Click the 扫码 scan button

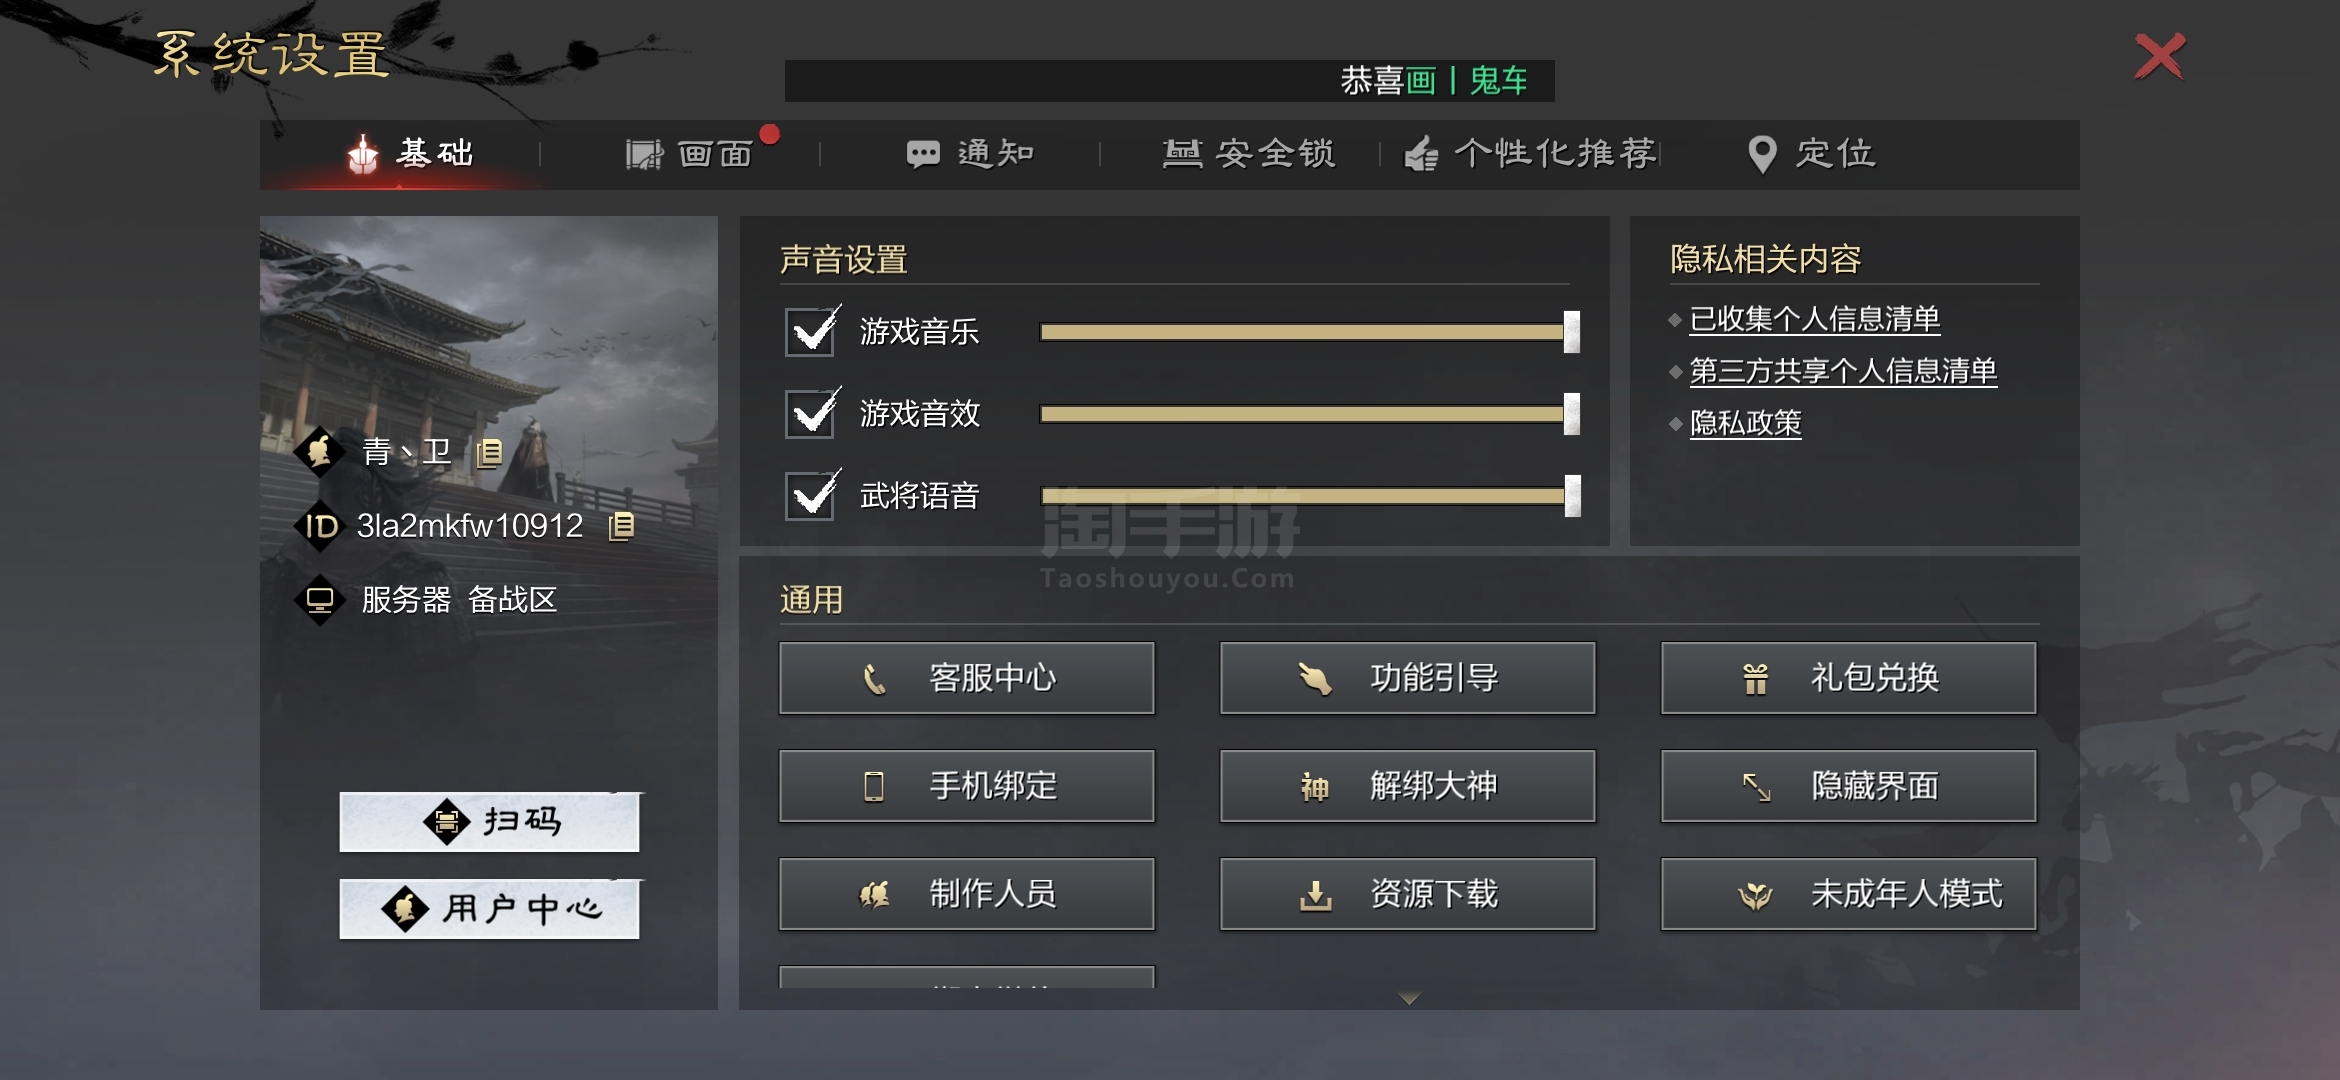(x=489, y=822)
